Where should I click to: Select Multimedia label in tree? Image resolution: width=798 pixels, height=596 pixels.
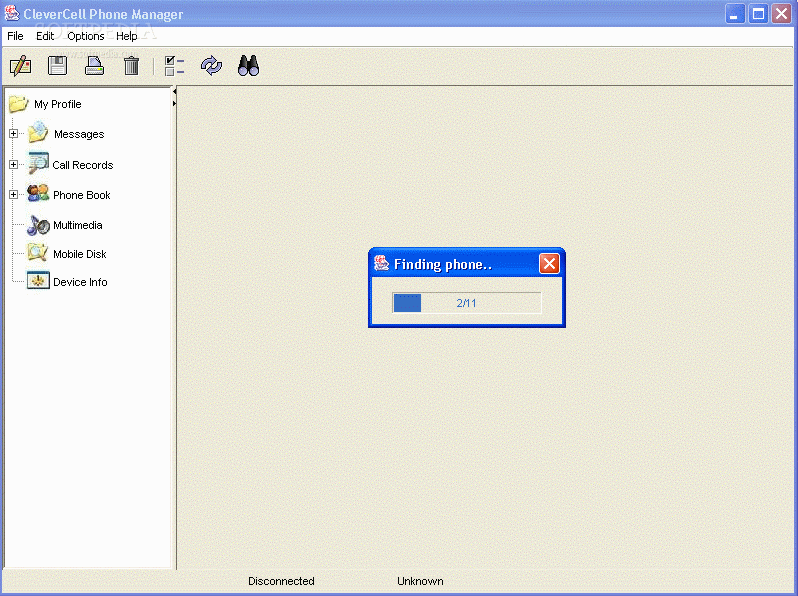click(77, 225)
